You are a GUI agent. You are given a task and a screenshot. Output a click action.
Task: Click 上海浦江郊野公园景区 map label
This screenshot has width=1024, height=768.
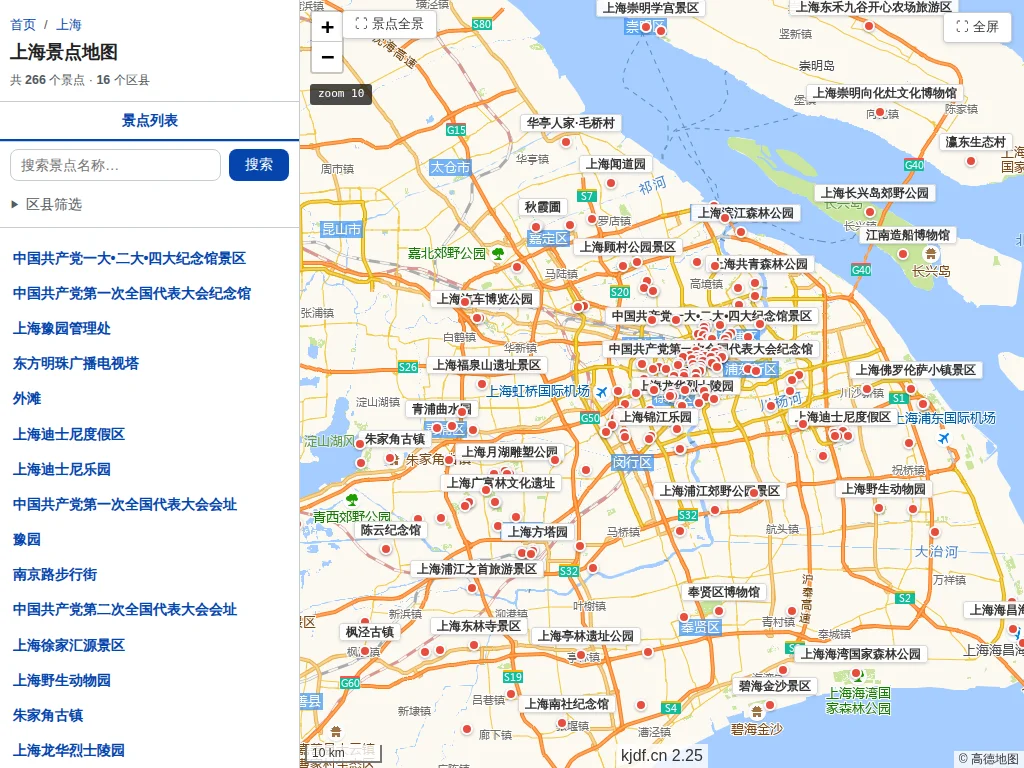pyautogui.click(x=719, y=490)
